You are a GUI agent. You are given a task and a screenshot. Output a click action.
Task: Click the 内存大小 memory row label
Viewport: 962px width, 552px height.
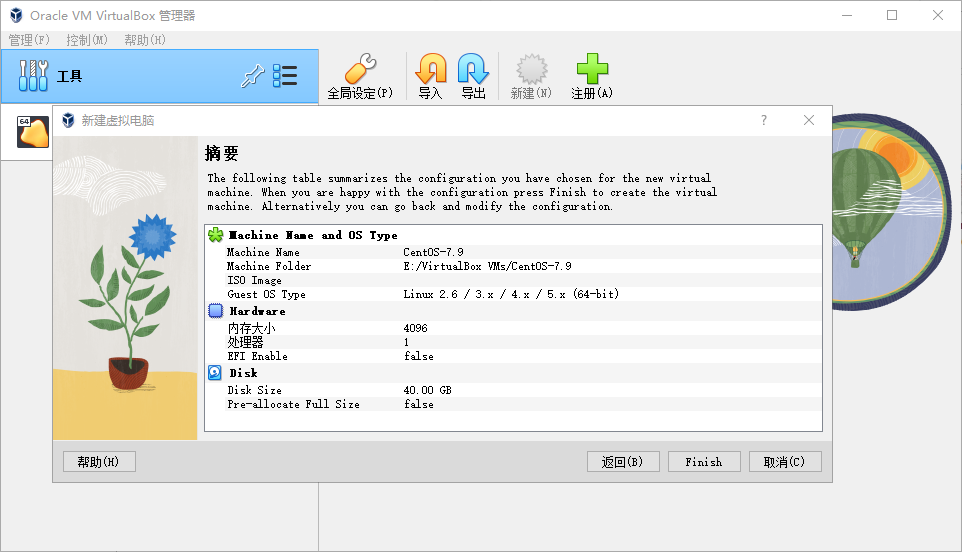[252, 328]
